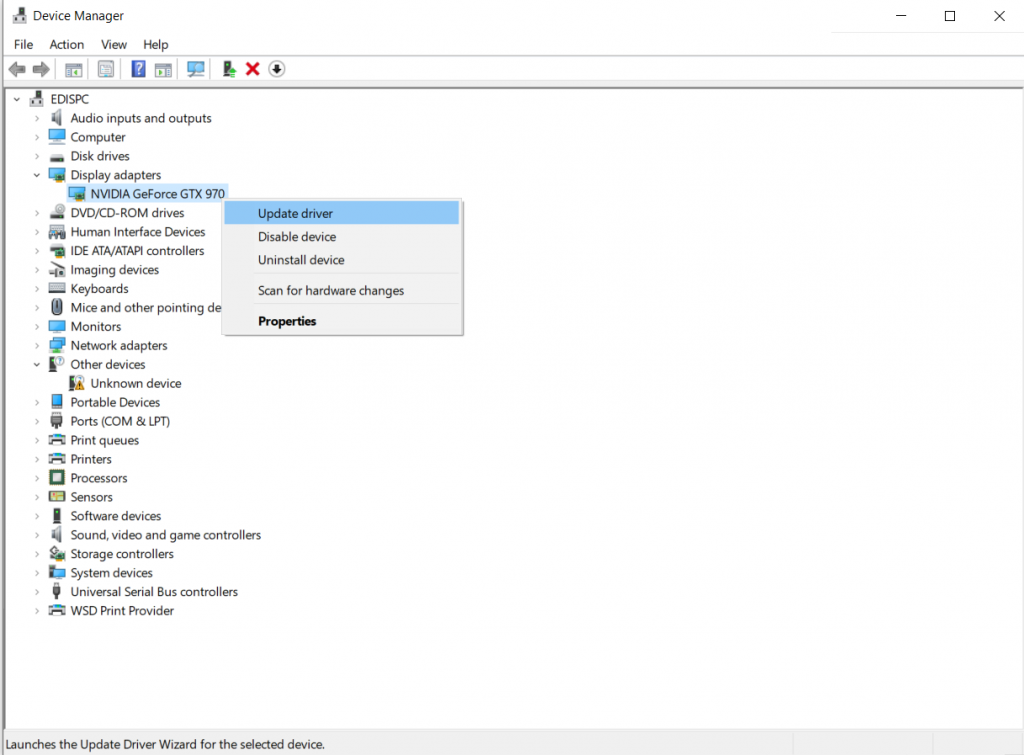Open the File menu
The image size is (1024, 755).
(x=24, y=44)
